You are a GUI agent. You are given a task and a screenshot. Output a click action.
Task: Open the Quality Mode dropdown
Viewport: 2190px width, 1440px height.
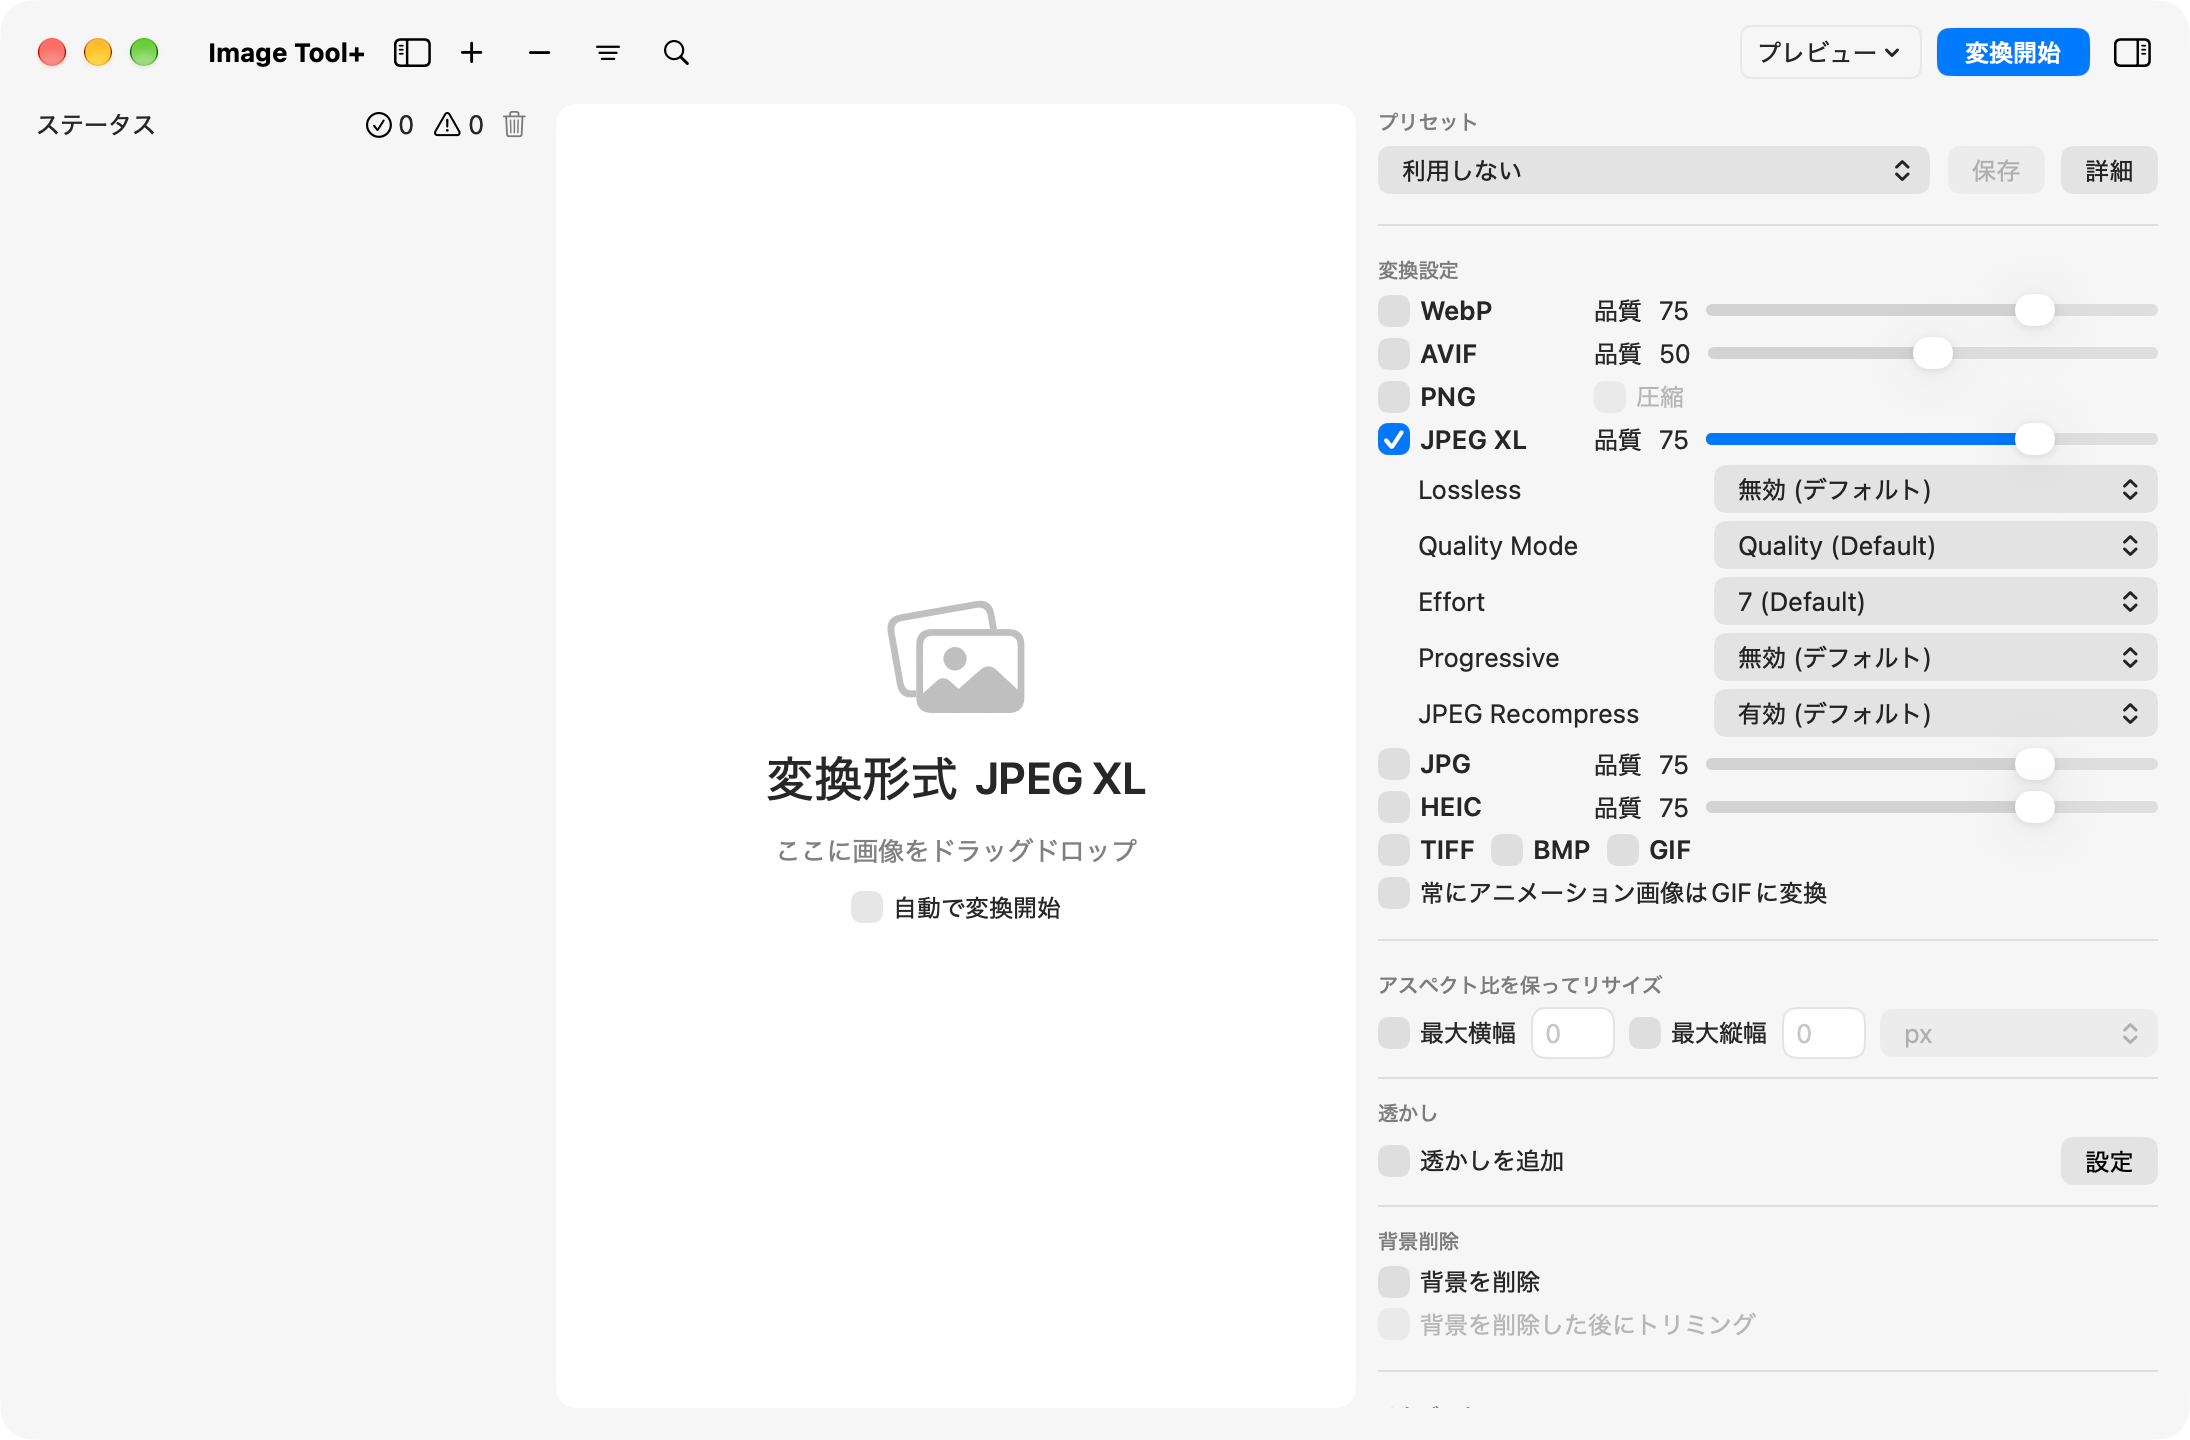coord(1935,546)
